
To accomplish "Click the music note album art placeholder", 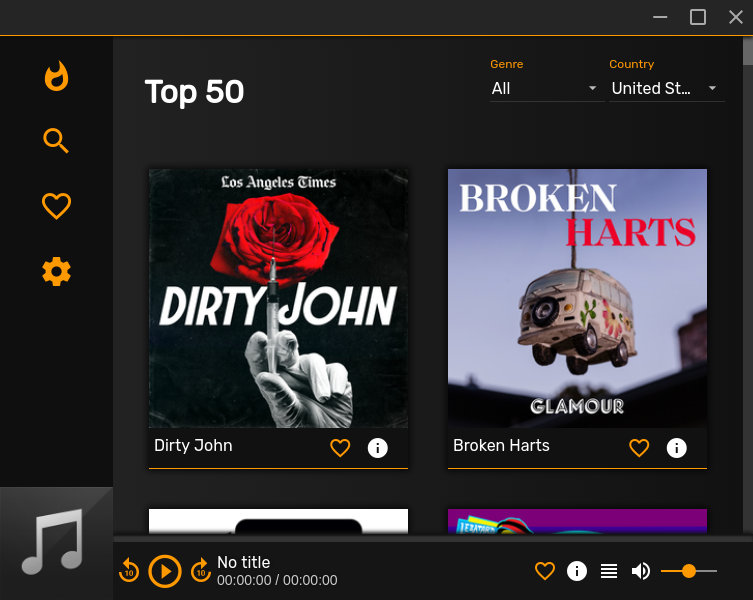I will [56, 543].
